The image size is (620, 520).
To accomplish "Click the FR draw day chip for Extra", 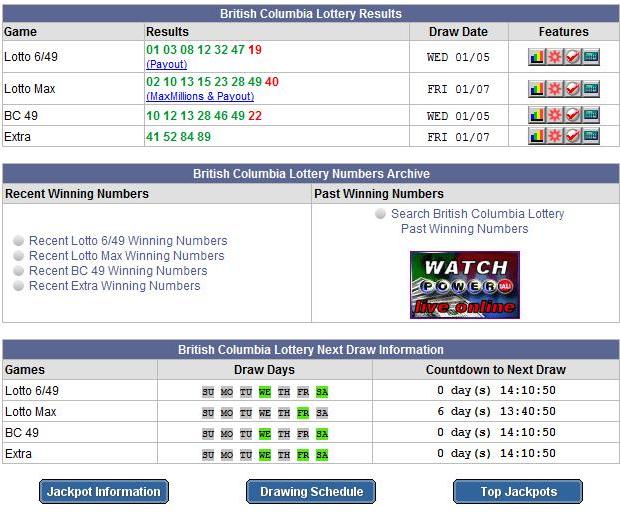I will pyautogui.click(x=303, y=455).
